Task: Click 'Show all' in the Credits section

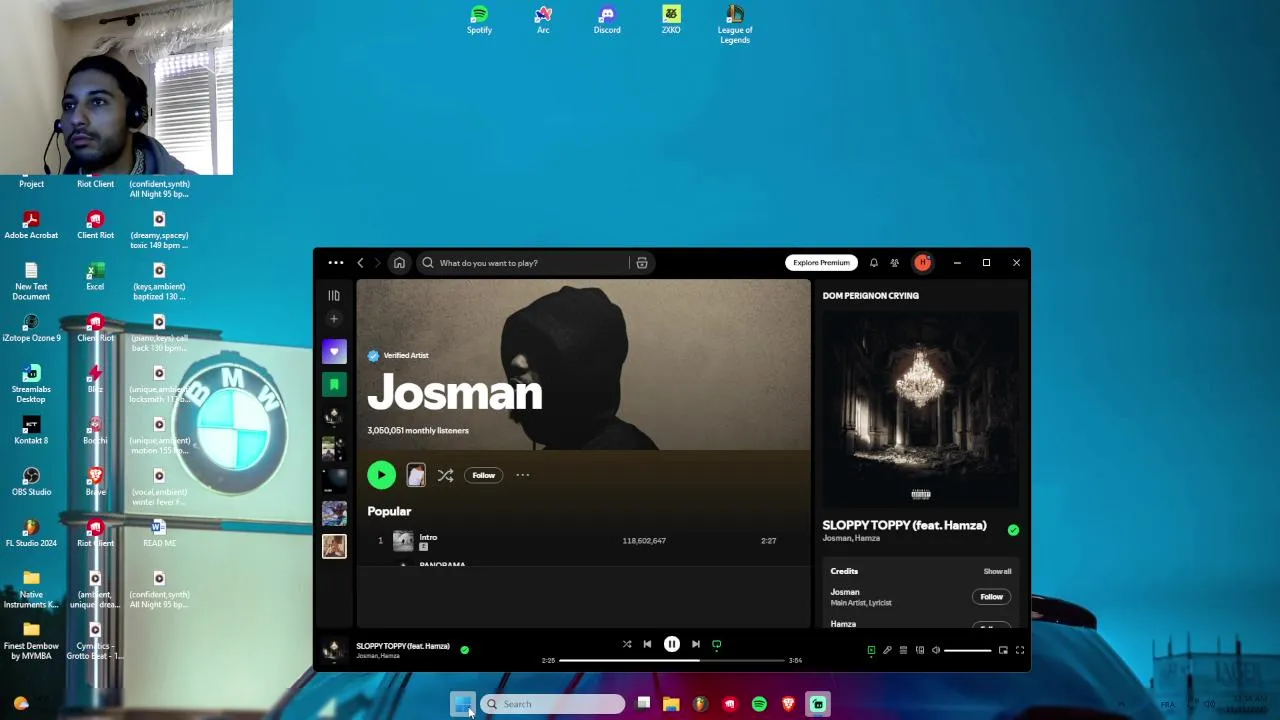Action: click(997, 571)
